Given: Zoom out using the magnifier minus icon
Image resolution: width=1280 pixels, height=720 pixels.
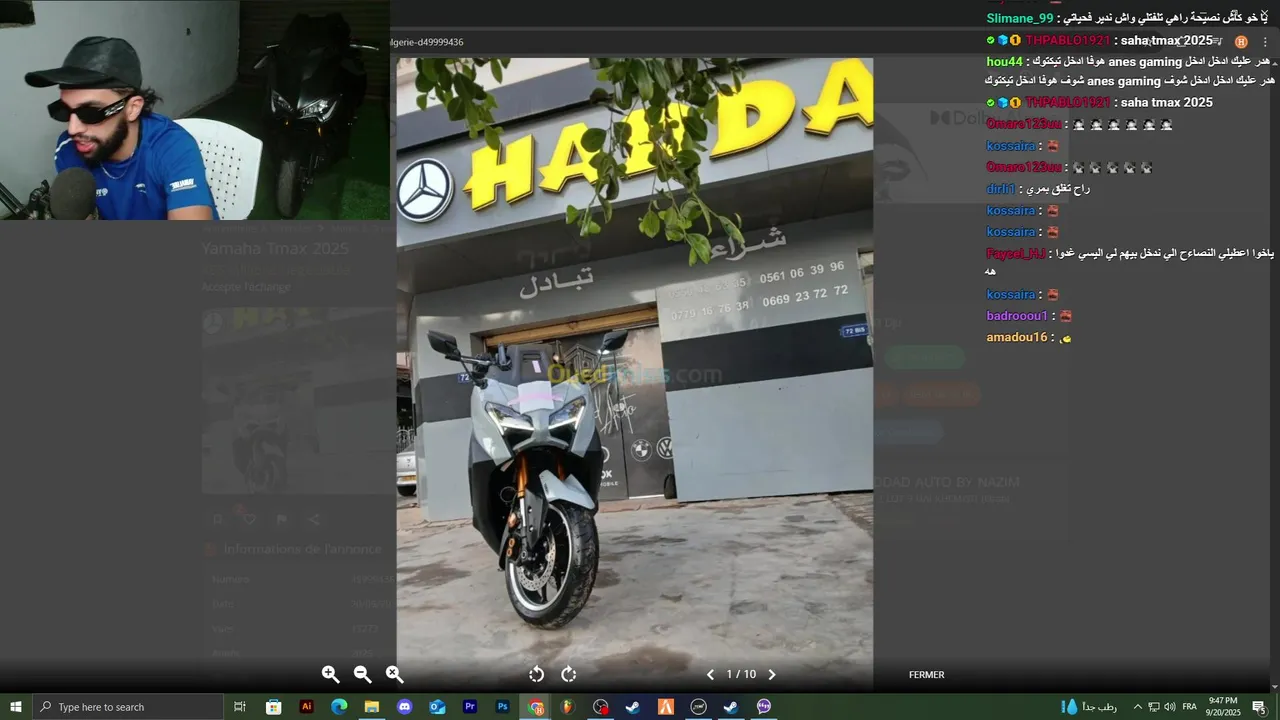Looking at the screenshot, I should pos(362,675).
